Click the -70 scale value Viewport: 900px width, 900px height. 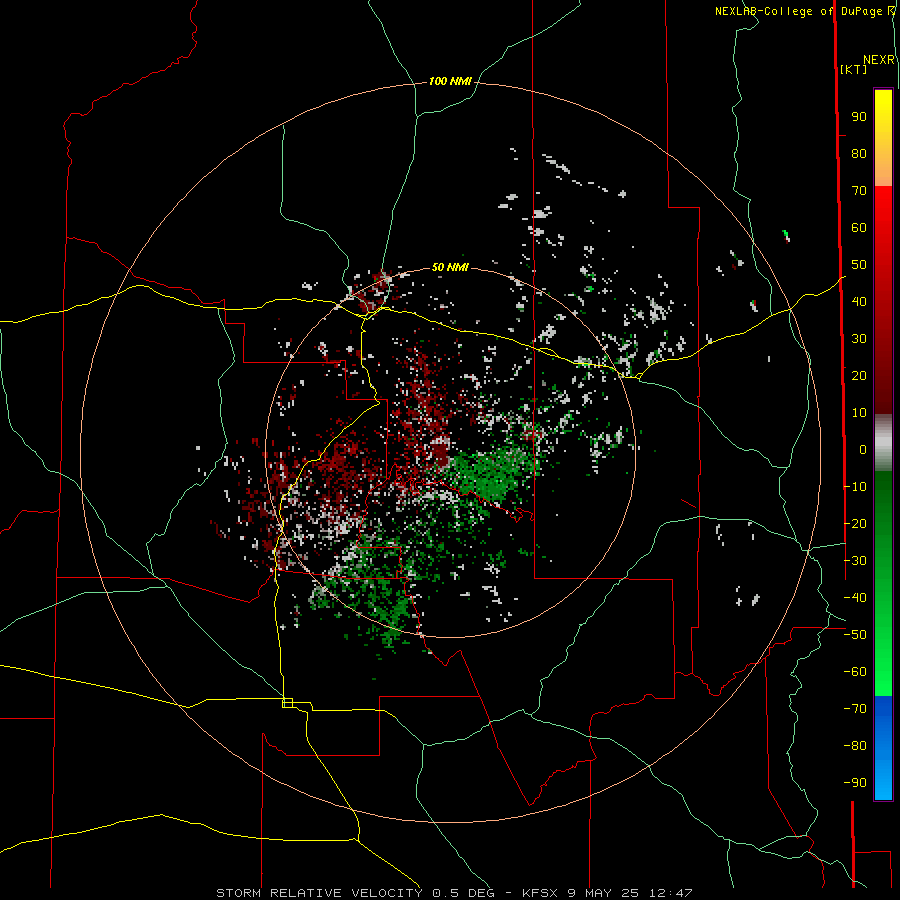pyautogui.click(x=855, y=709)
